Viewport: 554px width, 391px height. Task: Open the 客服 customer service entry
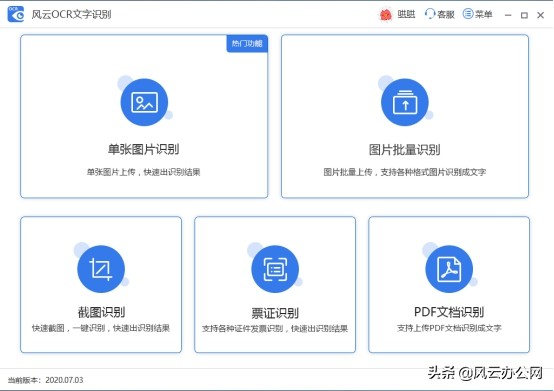(440, 14)
